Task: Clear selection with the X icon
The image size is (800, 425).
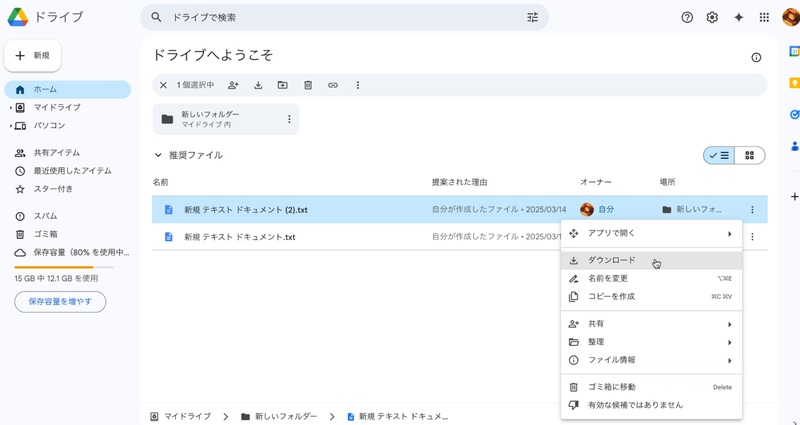Action: (x=163, y=85)
